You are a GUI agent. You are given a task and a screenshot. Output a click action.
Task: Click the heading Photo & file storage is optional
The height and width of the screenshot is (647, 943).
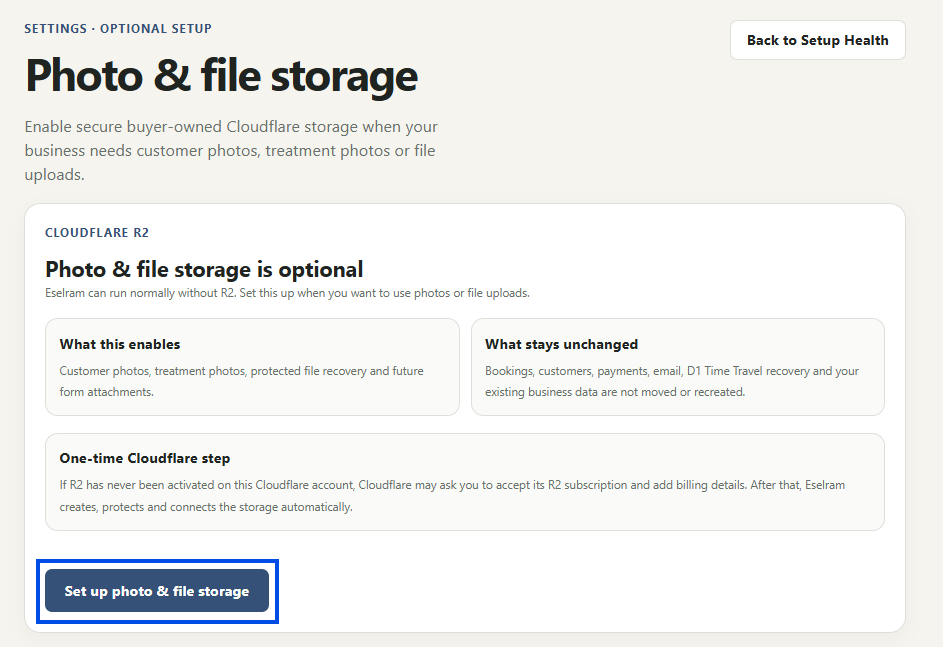(x=204, y=269)
